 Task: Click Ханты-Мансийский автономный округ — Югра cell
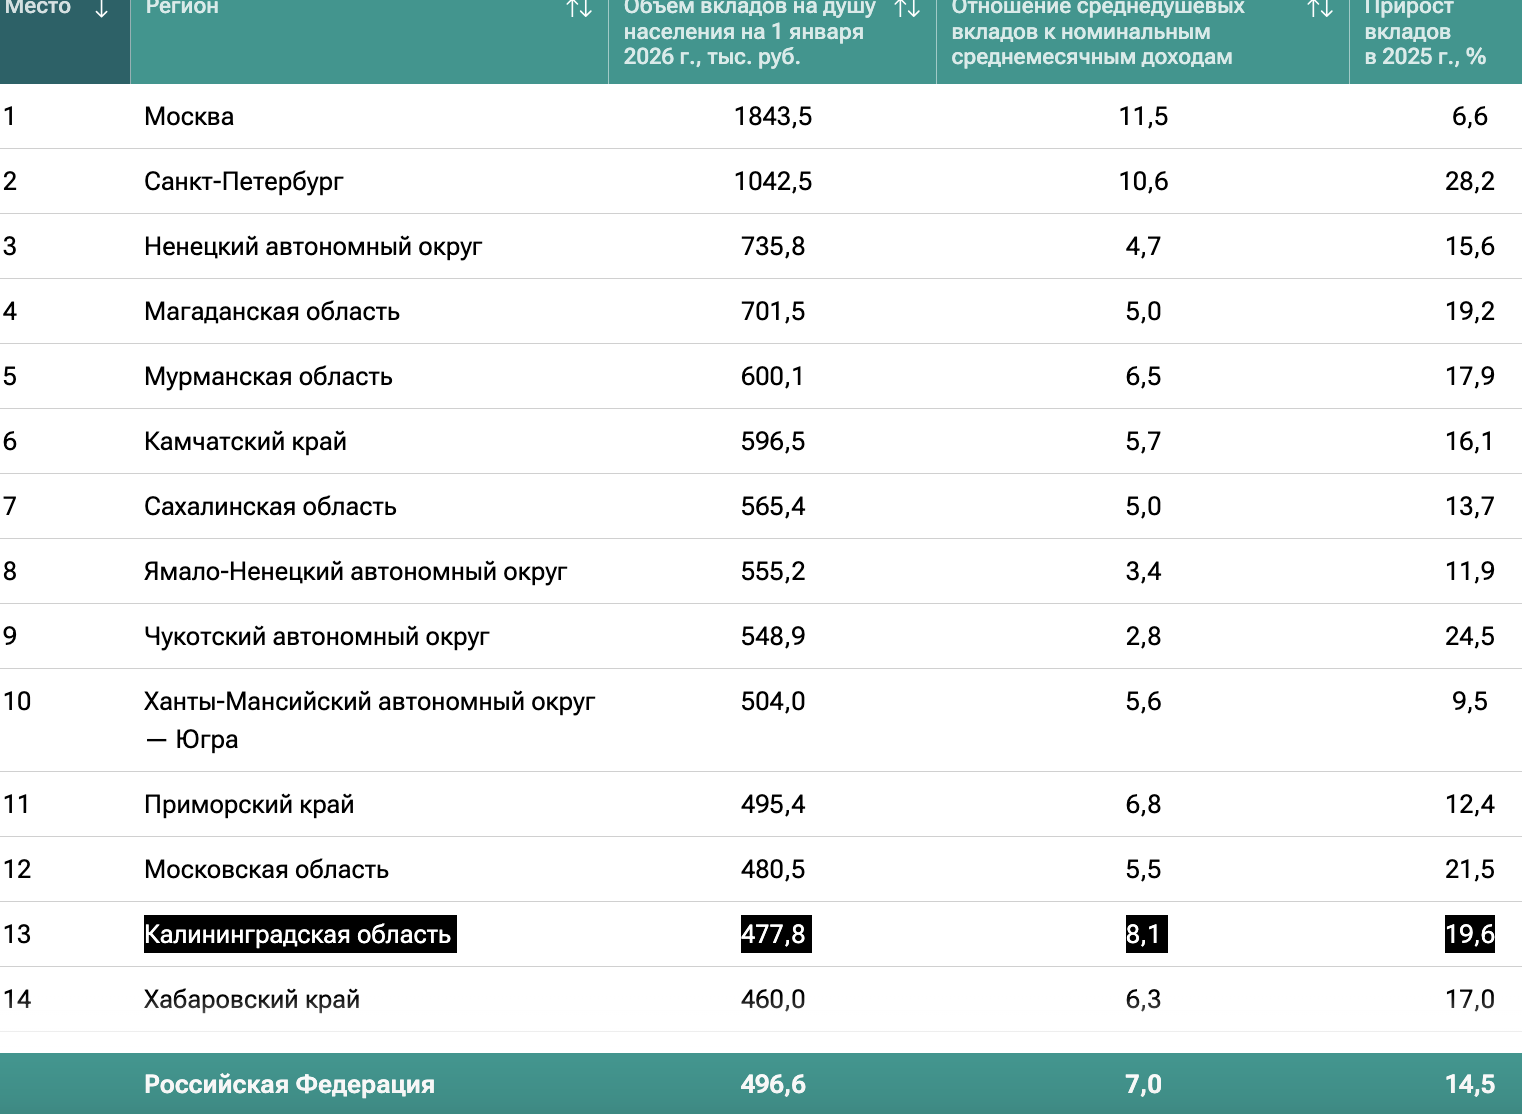tap(369, 720)
